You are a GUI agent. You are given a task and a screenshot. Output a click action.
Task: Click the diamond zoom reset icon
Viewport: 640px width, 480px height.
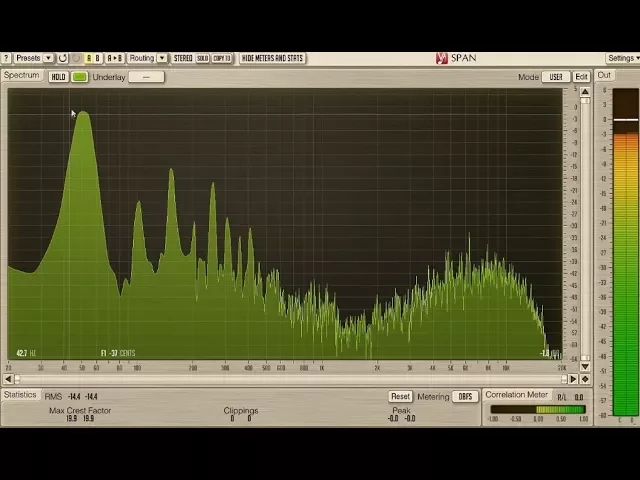(x=585, y=379)
